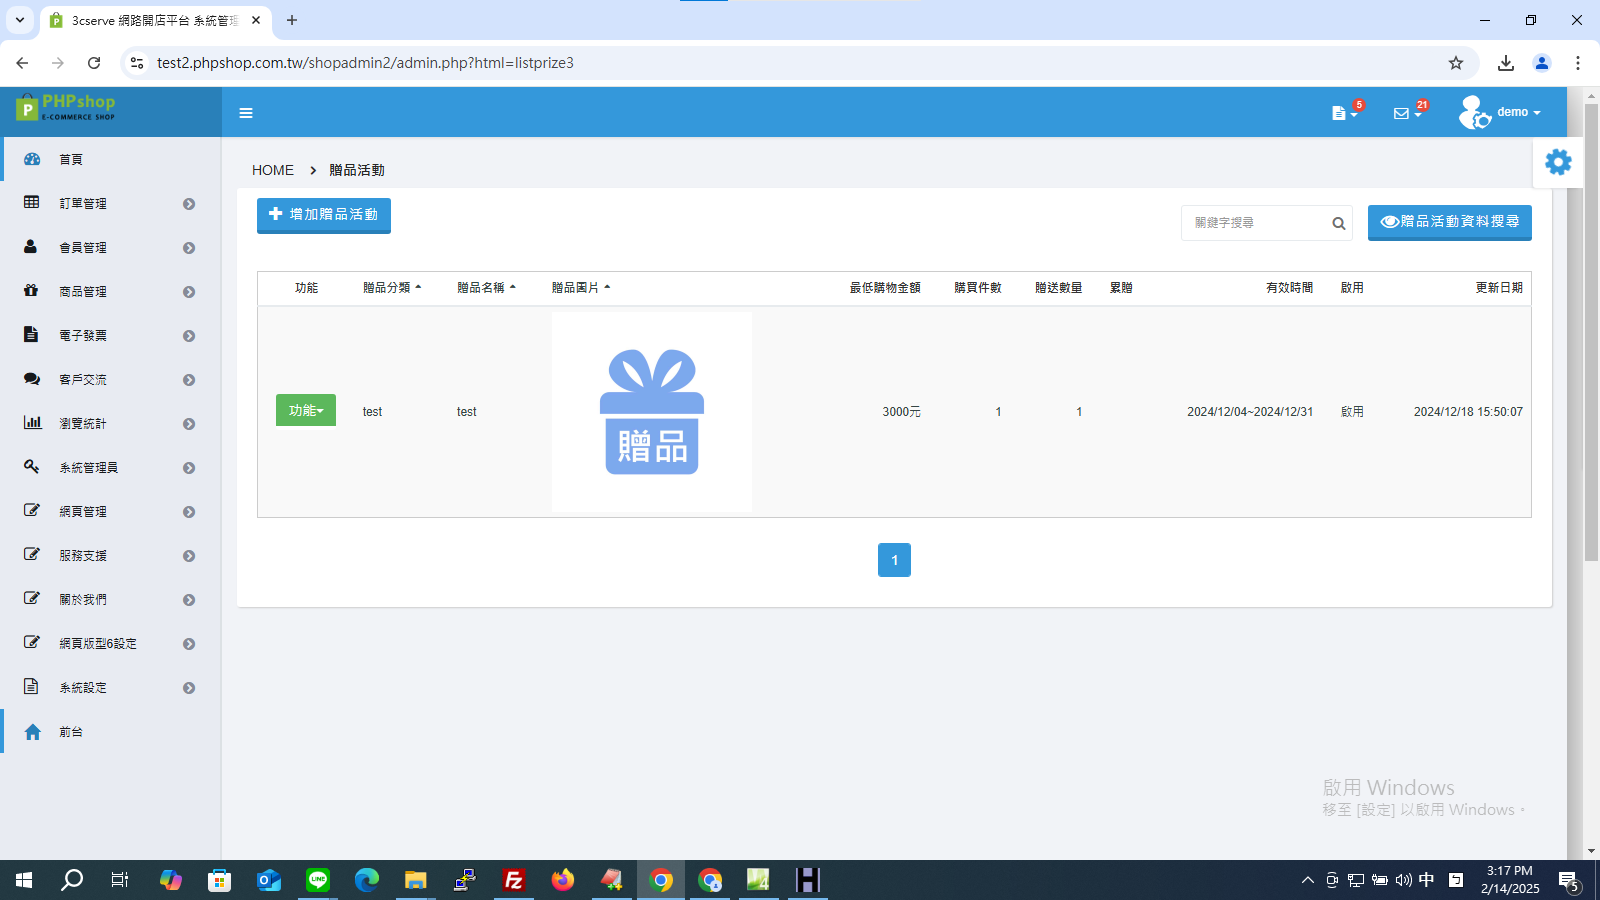Screen dimensions: 1600x900
Task: Click 贈品活動資料搜尋 eye button
Action: pyautogui.click(x=1450, y=222)
